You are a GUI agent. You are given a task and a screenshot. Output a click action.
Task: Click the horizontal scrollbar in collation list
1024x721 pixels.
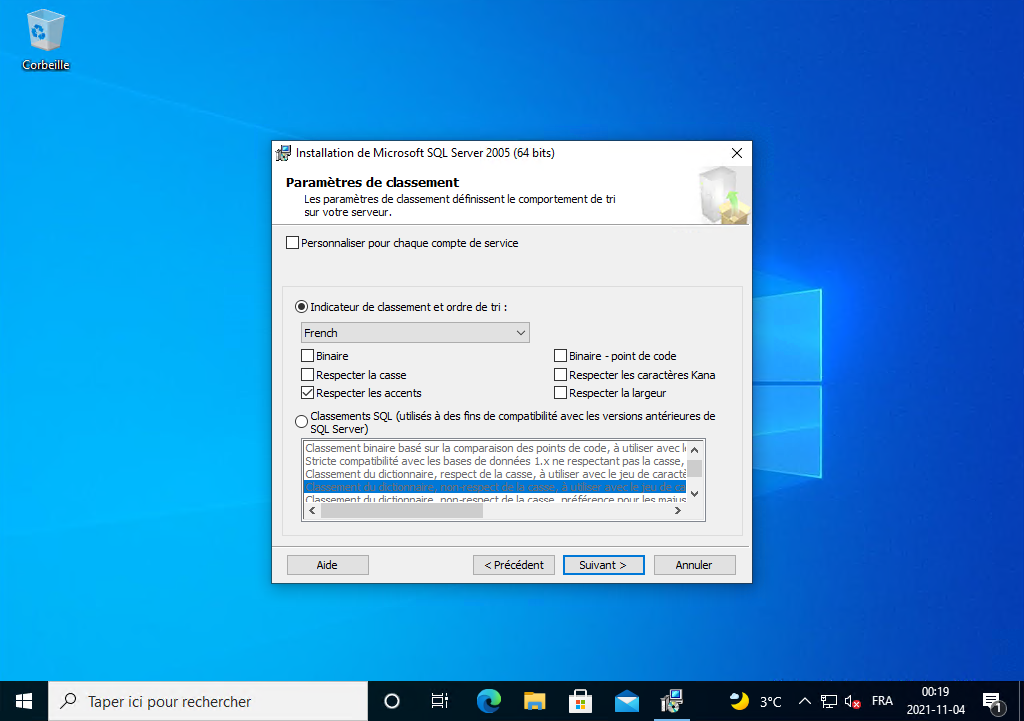tap(402, 510)
